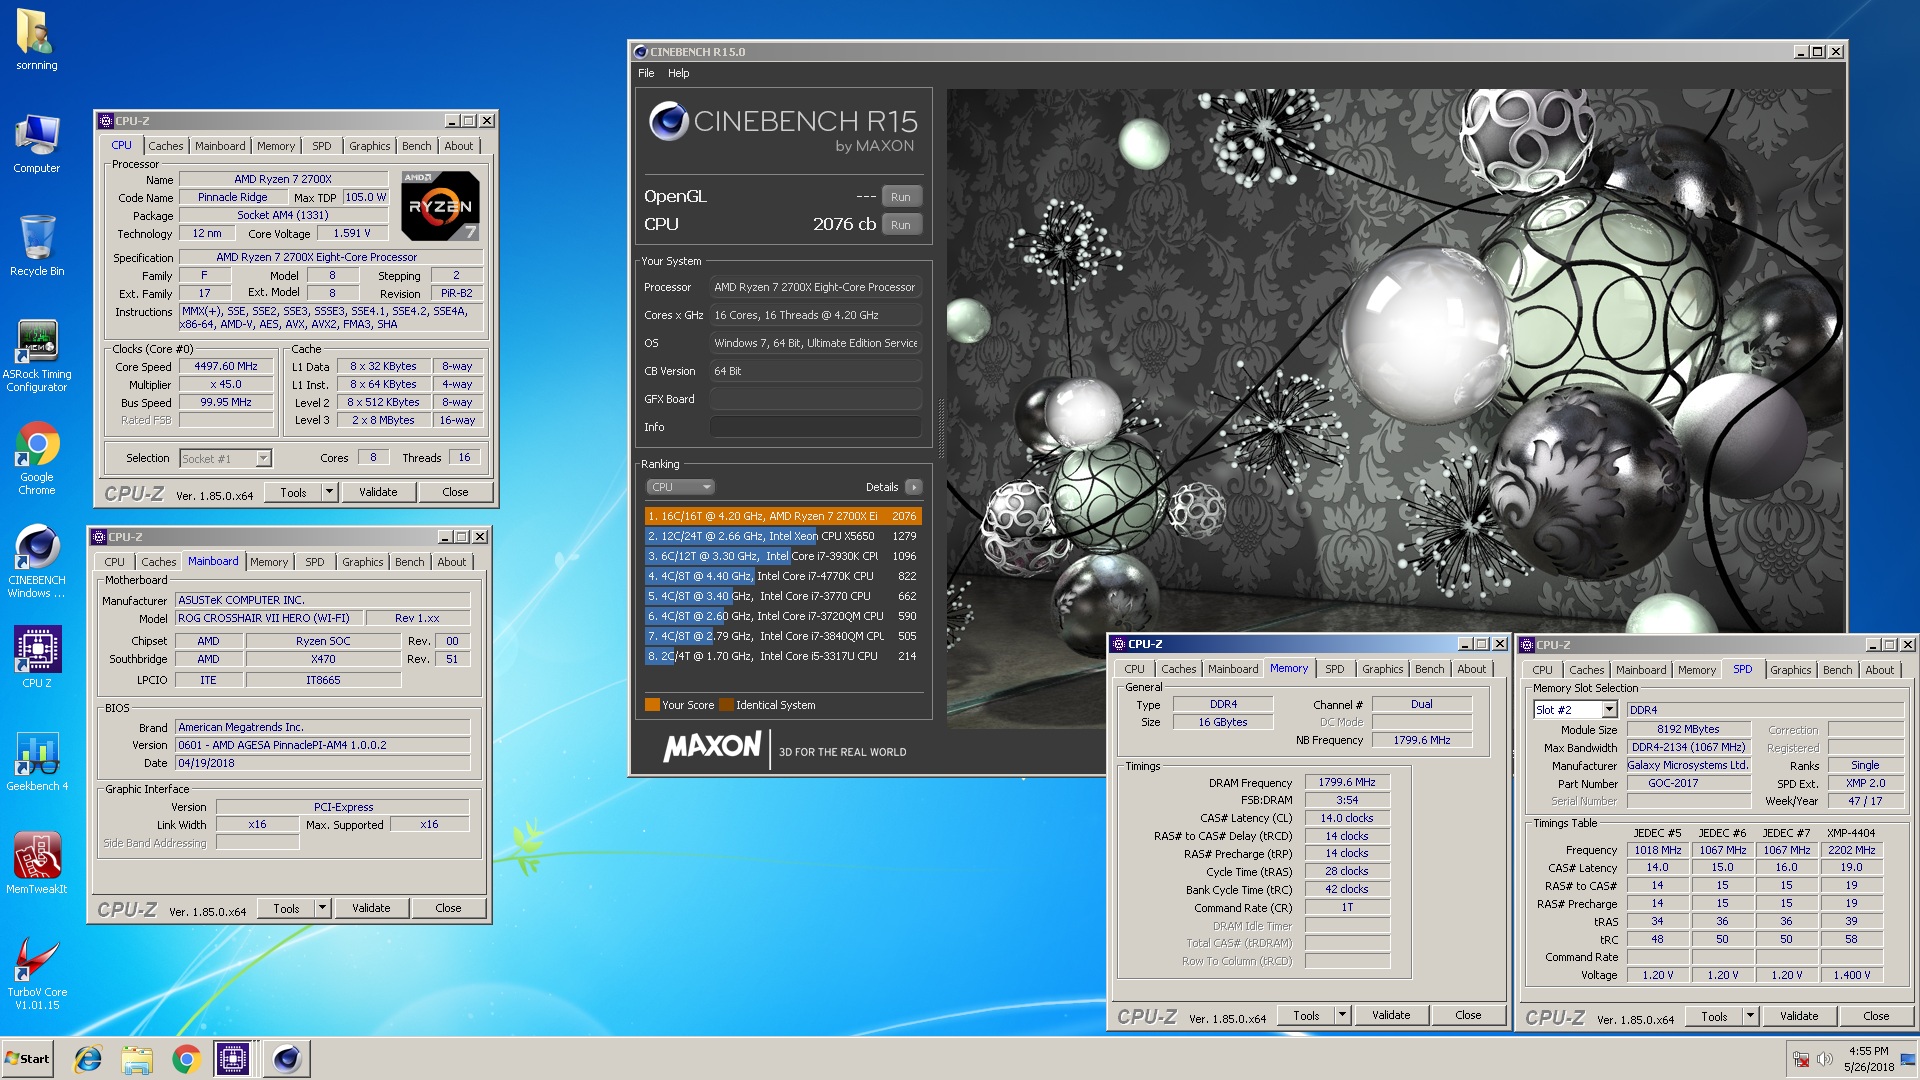The height and width of the screenshot is (1080, 1920).
Task: Expand Tools dropdown arrow in CPU tab window
Action: [x=329, y=492]
